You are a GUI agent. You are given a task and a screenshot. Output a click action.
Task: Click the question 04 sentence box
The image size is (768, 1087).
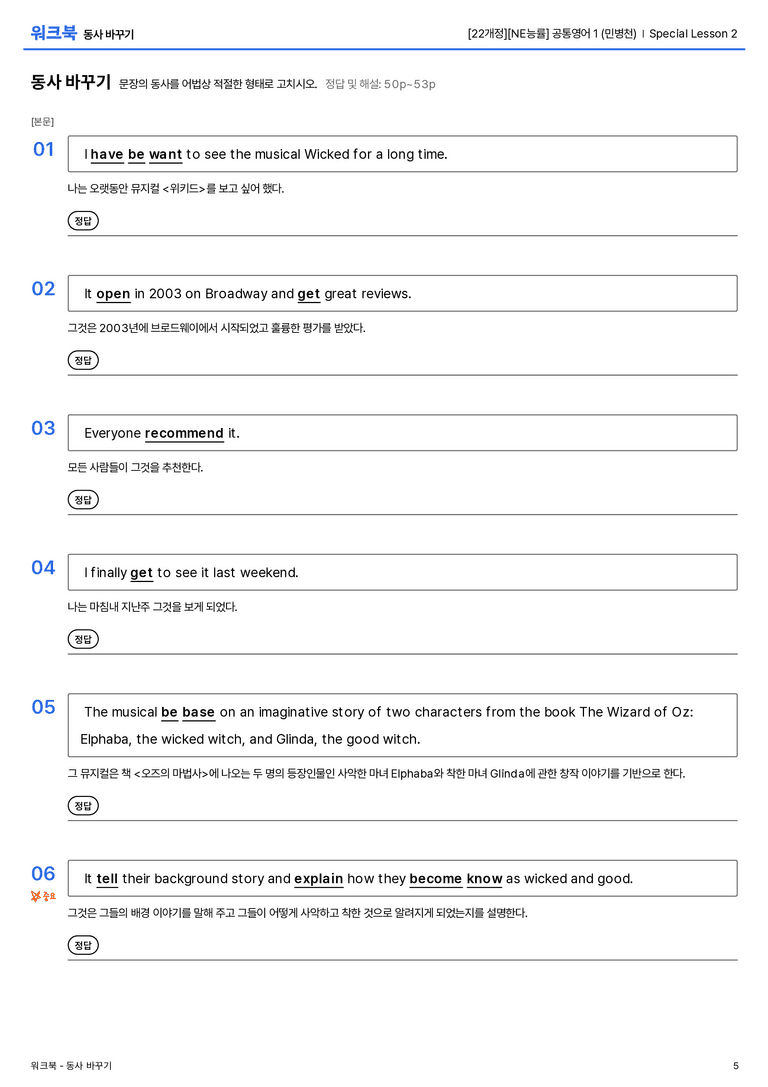click(x=403, y=572)
